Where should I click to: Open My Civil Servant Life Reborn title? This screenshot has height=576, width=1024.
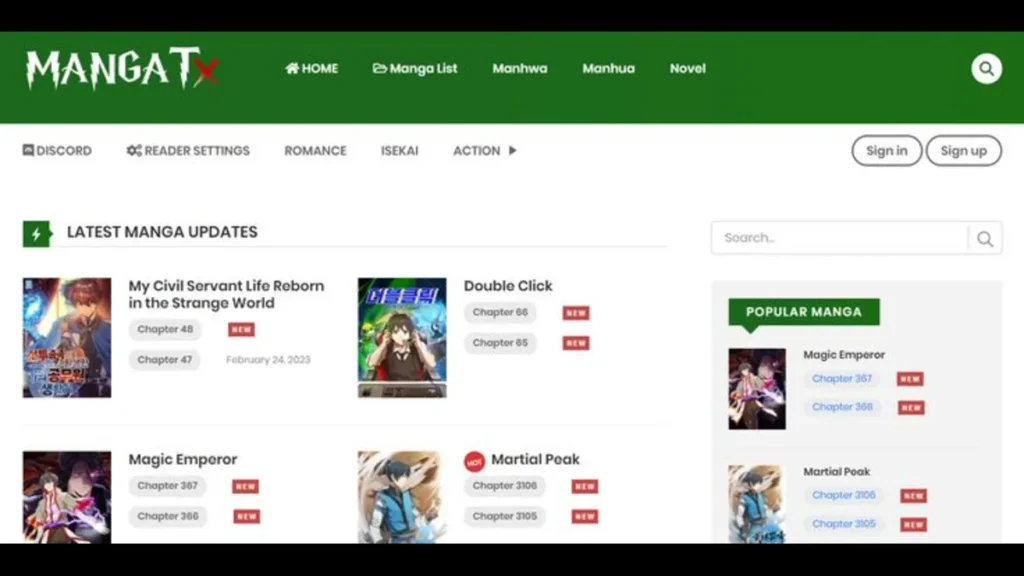click(x=226, y=295)
